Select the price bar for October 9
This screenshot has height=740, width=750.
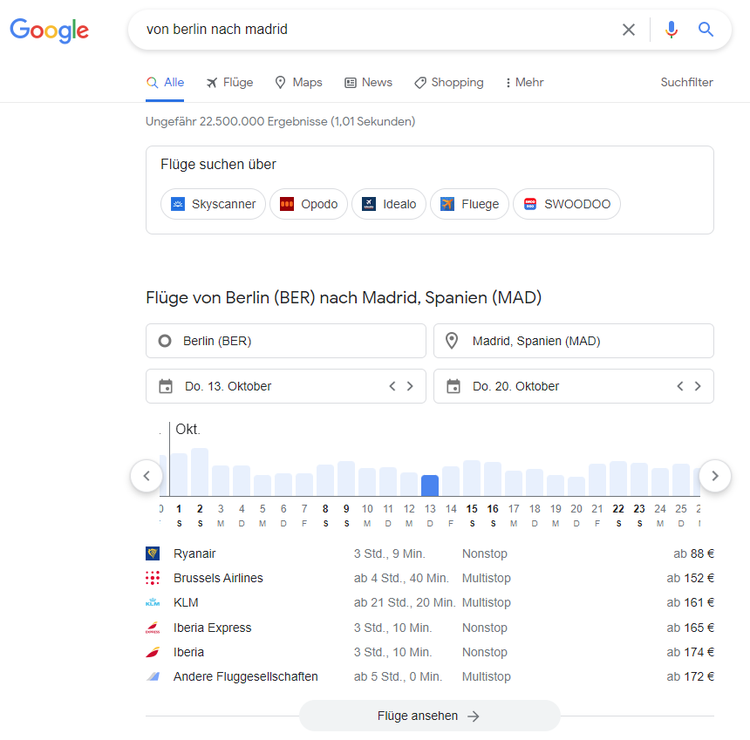click(346, 479)
